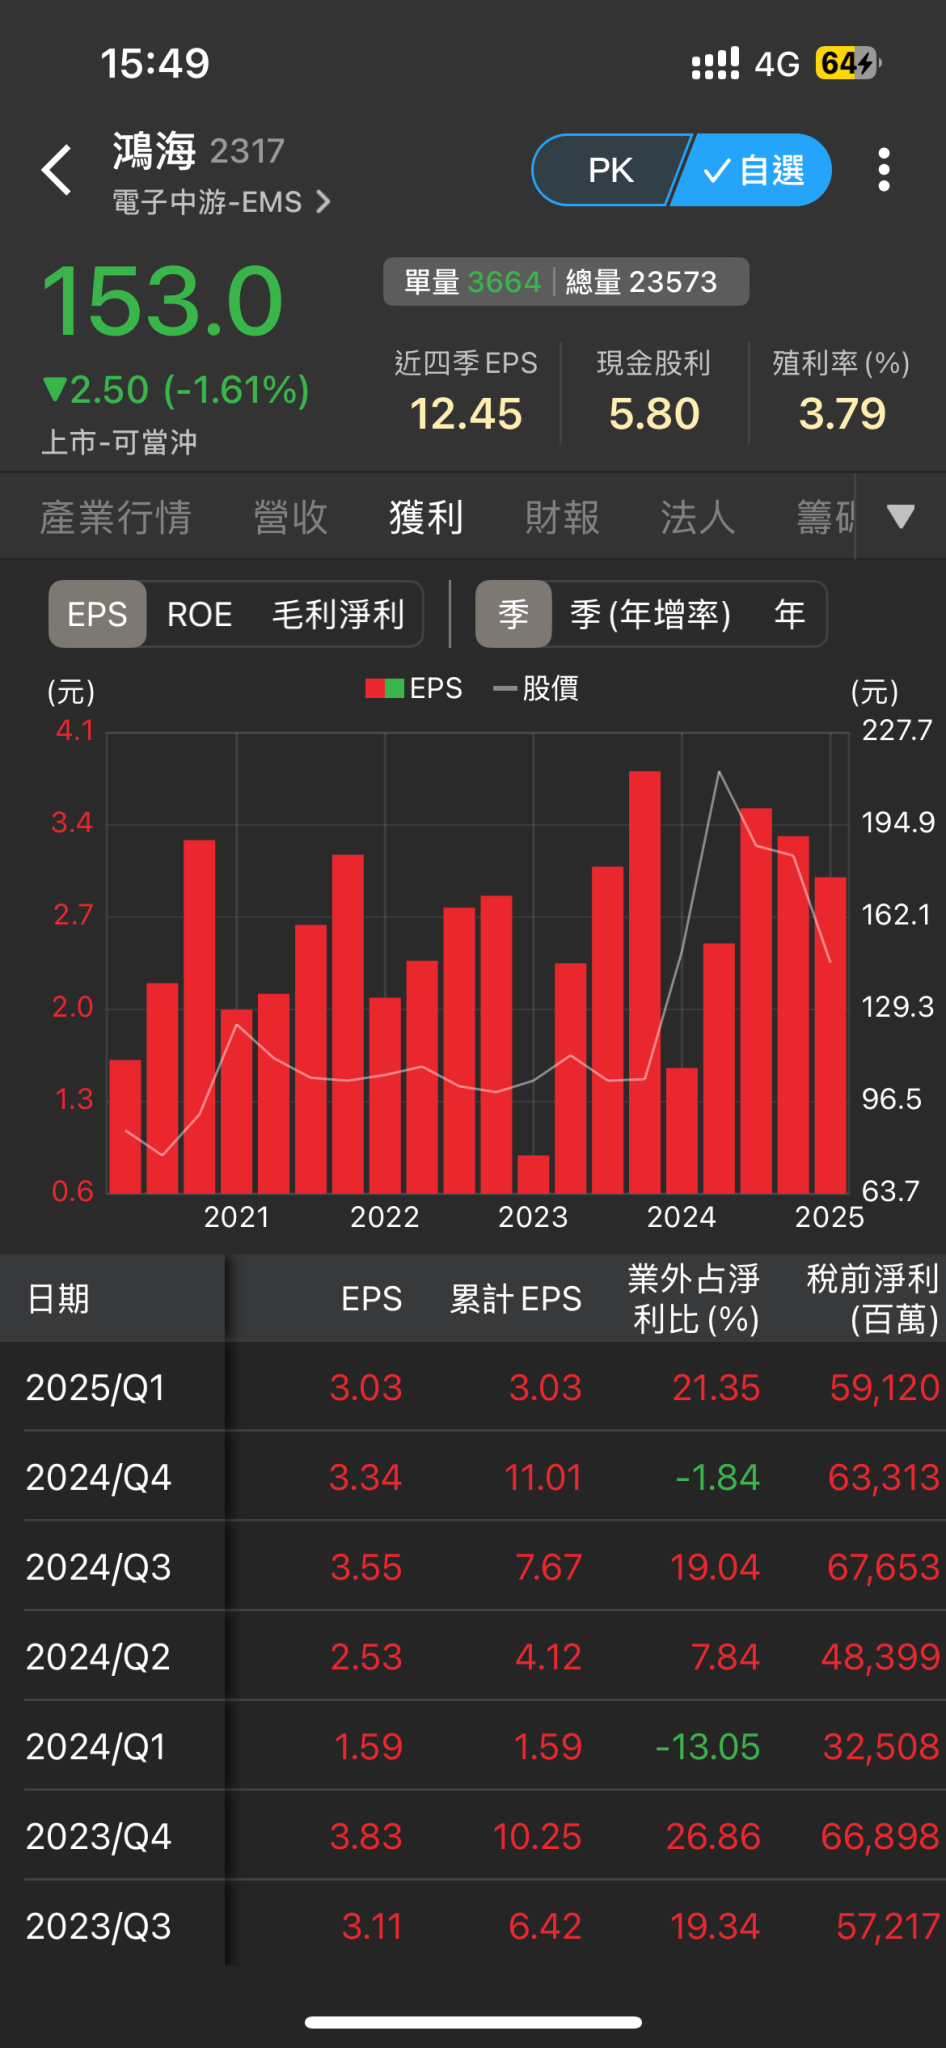Tap the 殖利率 value 3.79
Viewport: 946px width, 2048px height.
point(842,413)
